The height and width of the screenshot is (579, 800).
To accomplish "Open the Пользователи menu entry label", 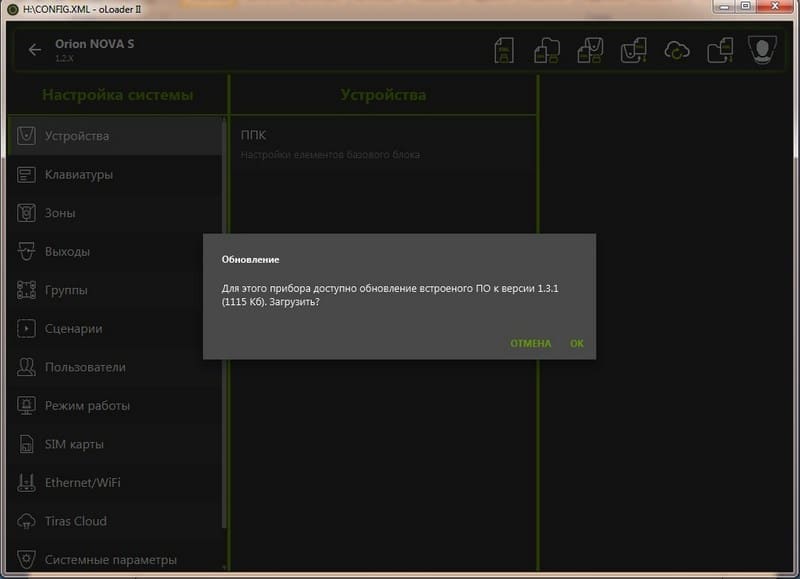I will [85, 367].
